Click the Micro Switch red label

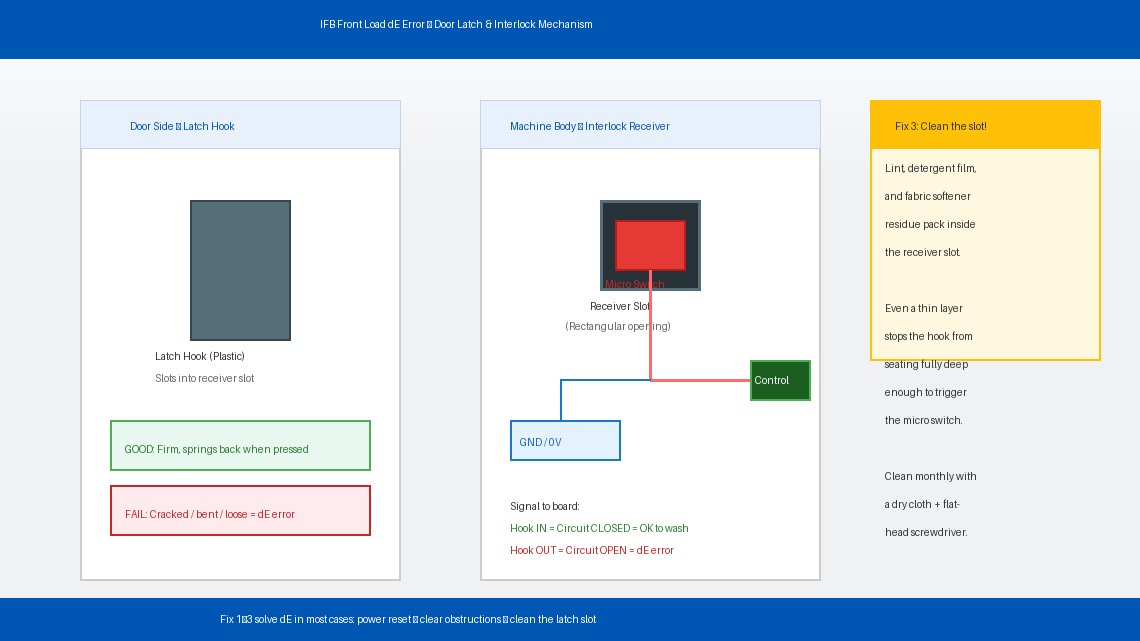coord(634,285)
